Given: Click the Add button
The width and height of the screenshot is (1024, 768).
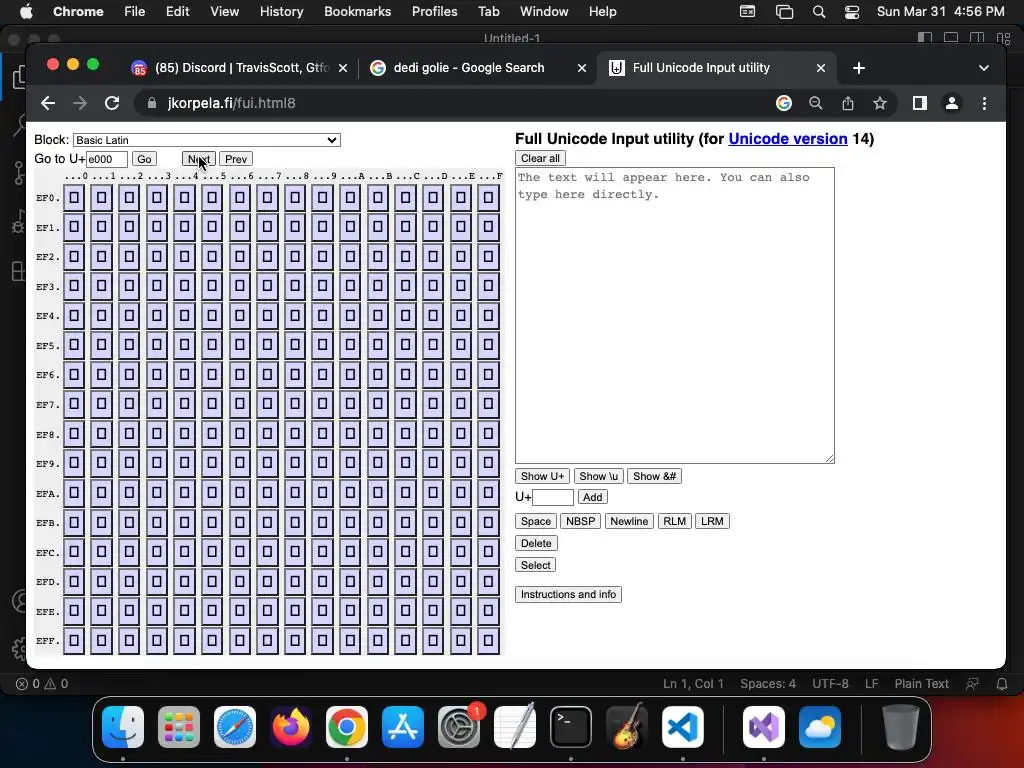Looking at the screenshot, I should pos(592,497).
